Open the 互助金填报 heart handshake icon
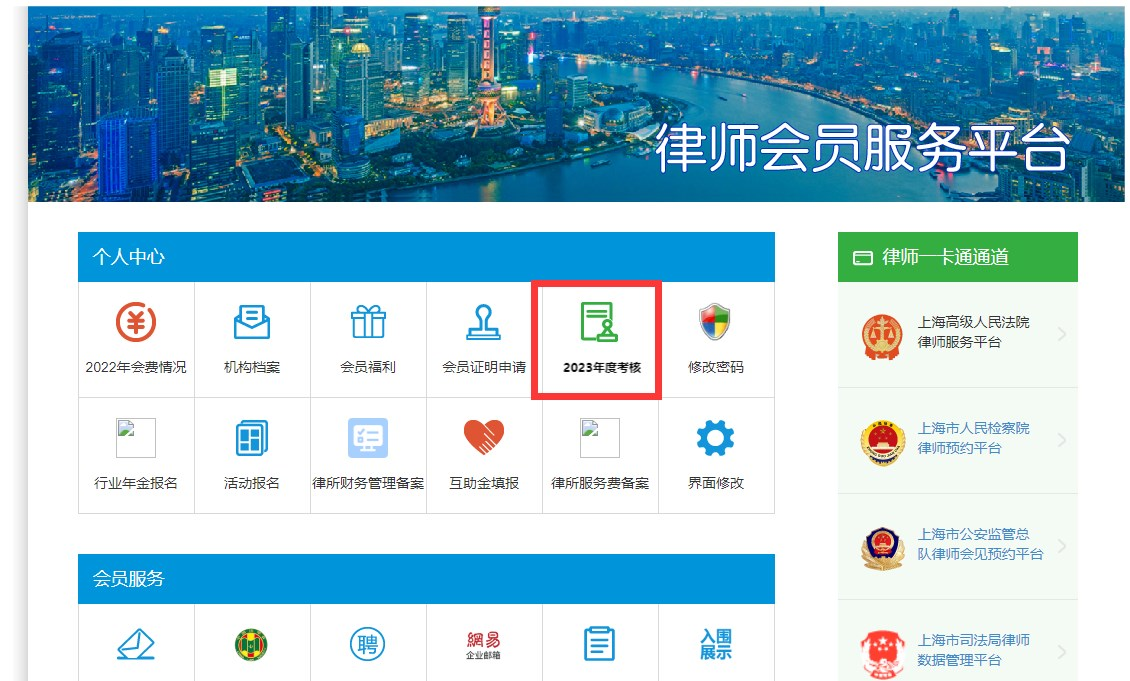This screenshot has width=1130, height=681. click(x=484, y=439)
